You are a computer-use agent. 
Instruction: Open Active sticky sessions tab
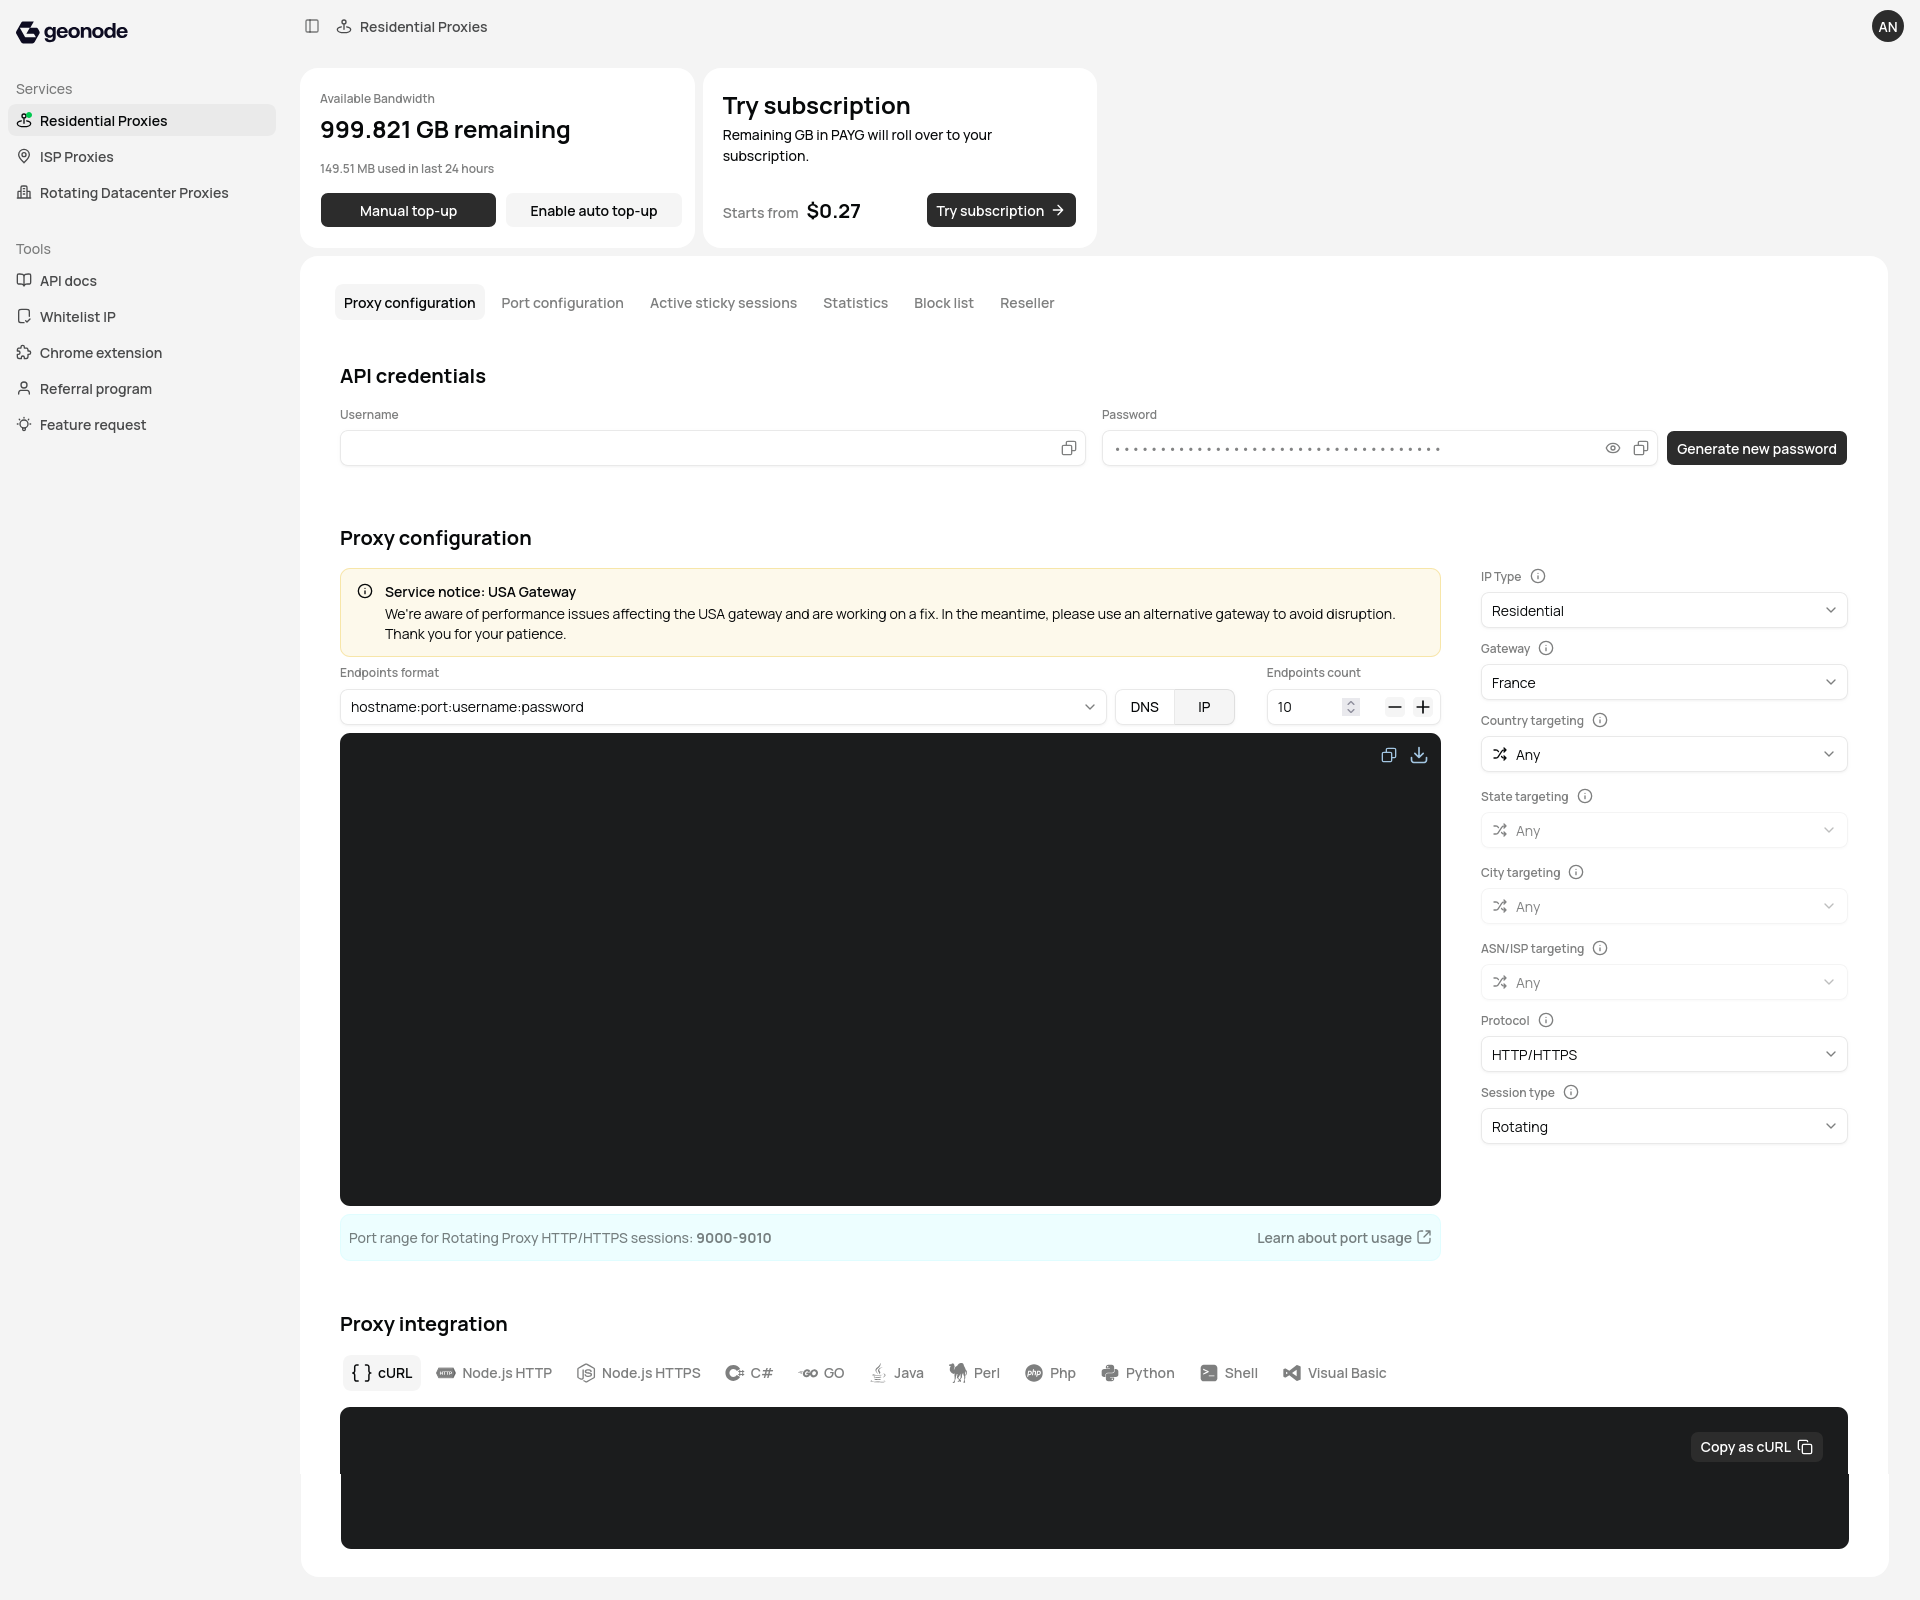click(x=723, y=303)
